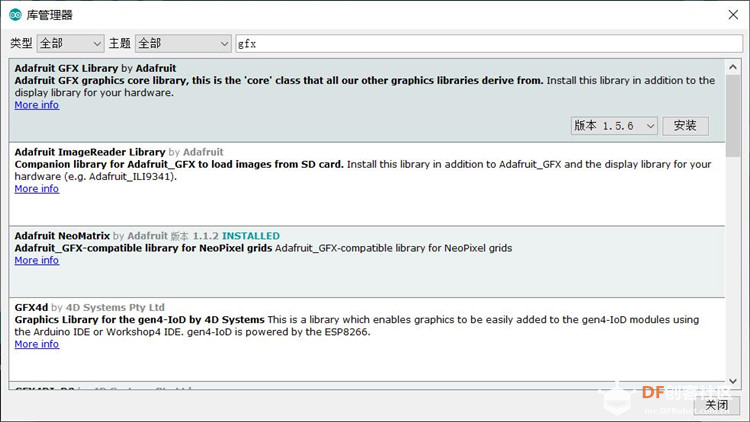Open More info for Adafruit NeoMatrix
Screen dimensions: 750x422
pyautogui.click(x=37, y=260)
